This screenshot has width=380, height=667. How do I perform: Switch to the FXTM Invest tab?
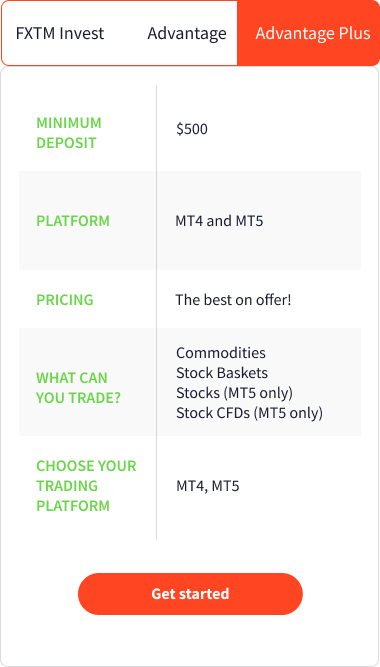60,33
